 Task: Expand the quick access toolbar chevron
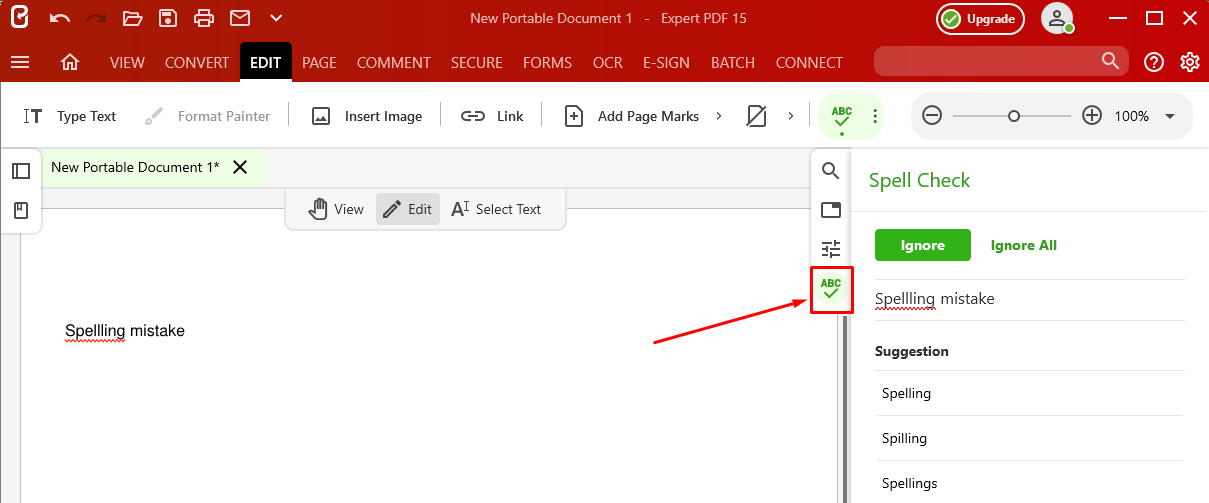tap(276, 18)
